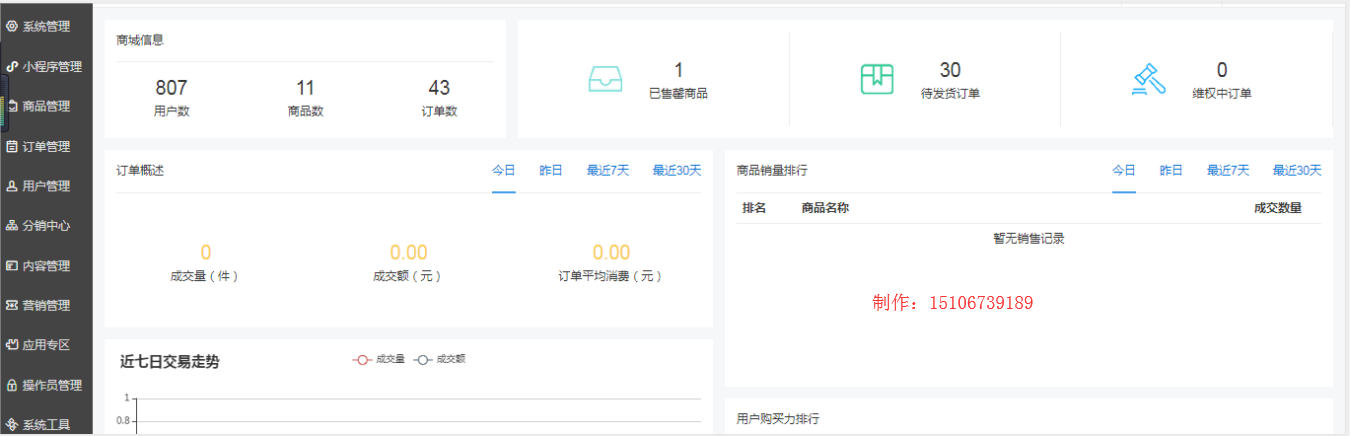Click the 排名 column header

(x=754, y=208)
